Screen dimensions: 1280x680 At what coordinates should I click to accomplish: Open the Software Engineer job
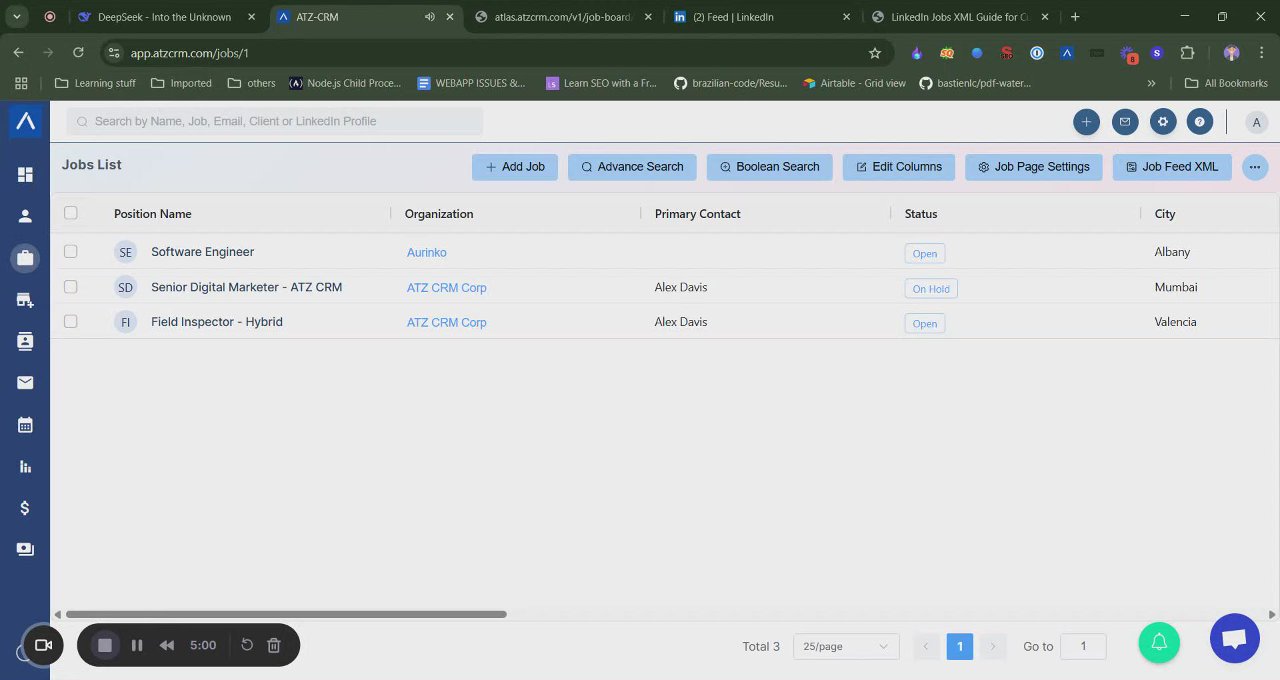(202, 252)
